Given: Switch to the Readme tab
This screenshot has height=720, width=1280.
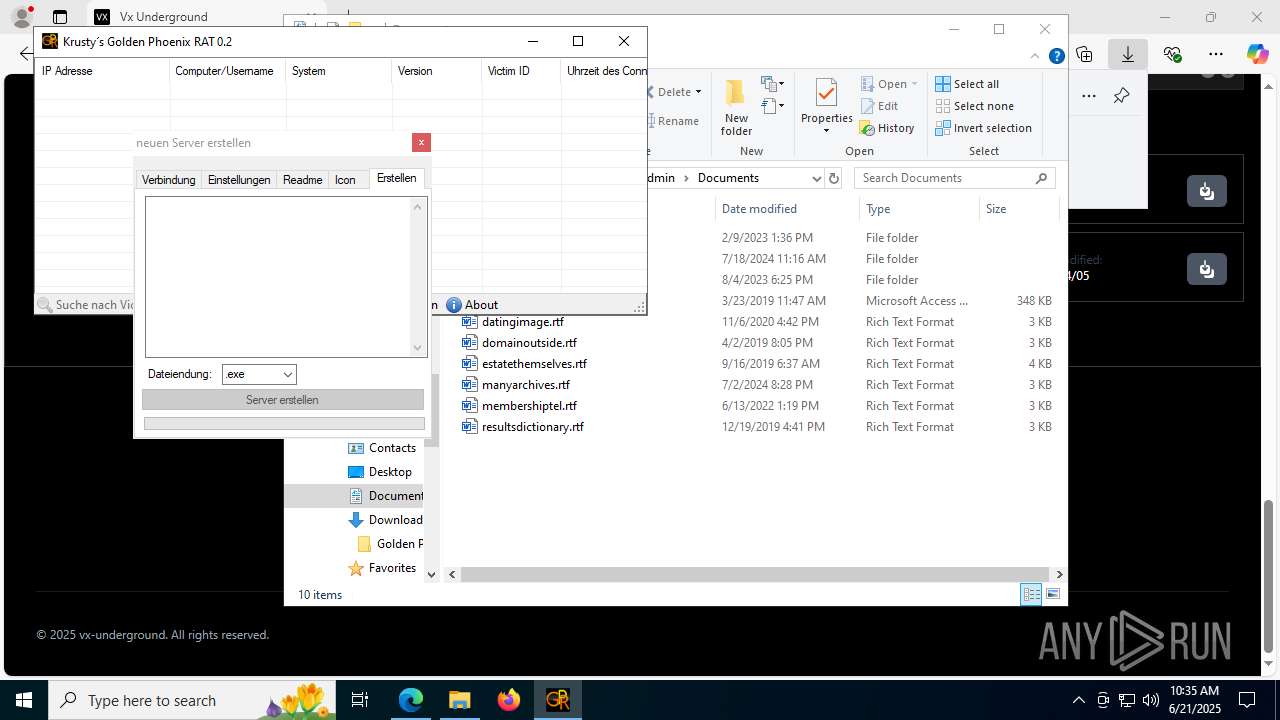Looking at the screenshot, I should click(302, 180).
